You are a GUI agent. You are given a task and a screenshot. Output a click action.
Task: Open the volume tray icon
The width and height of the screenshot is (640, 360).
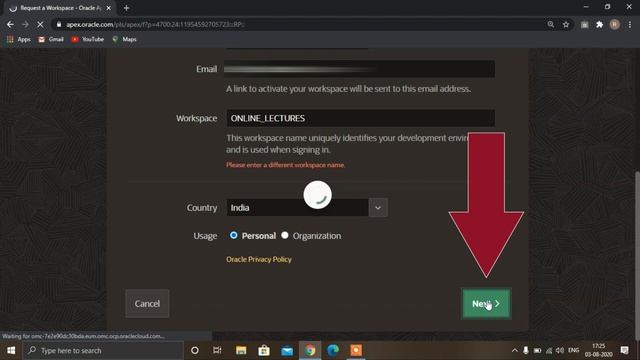click(x=560, y=351)
